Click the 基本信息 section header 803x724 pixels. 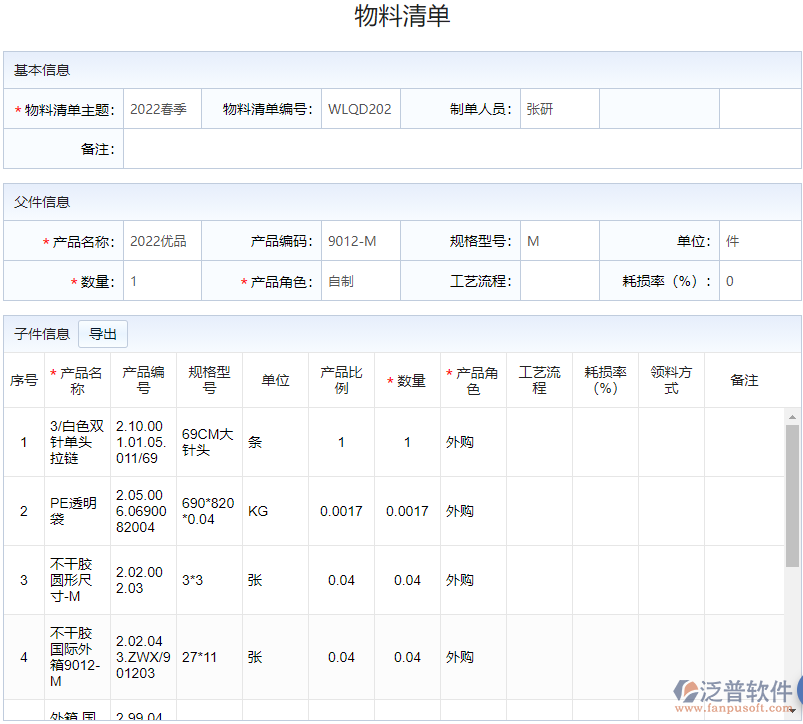pos(40,70)
